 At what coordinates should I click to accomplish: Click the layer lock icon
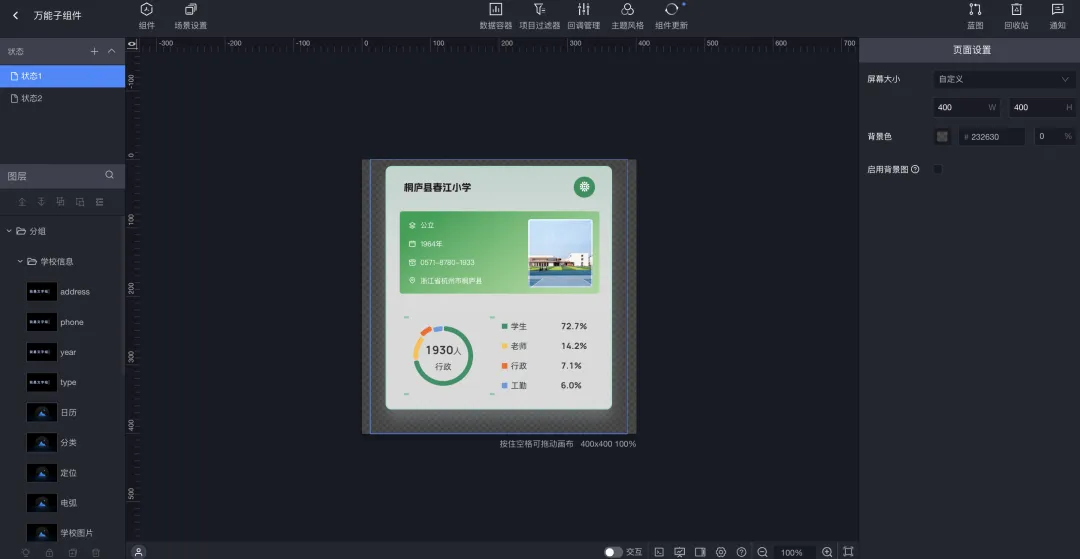click(x=49, y=552)
